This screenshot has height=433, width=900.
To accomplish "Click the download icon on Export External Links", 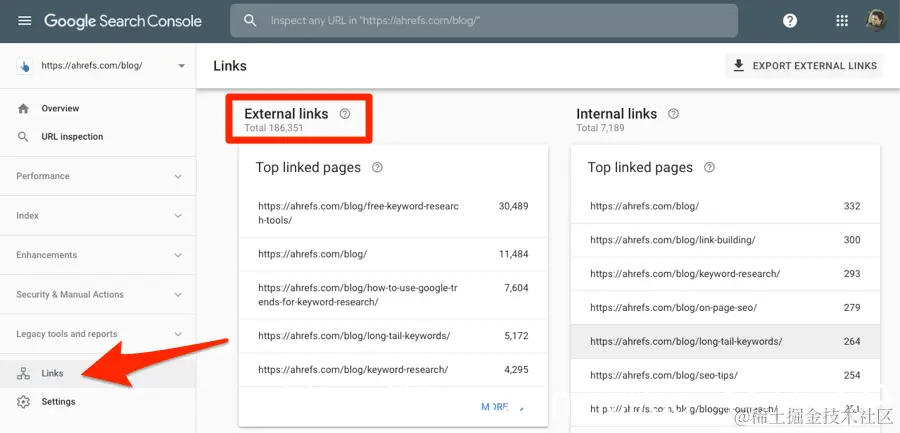I will [x=739, y=65].
